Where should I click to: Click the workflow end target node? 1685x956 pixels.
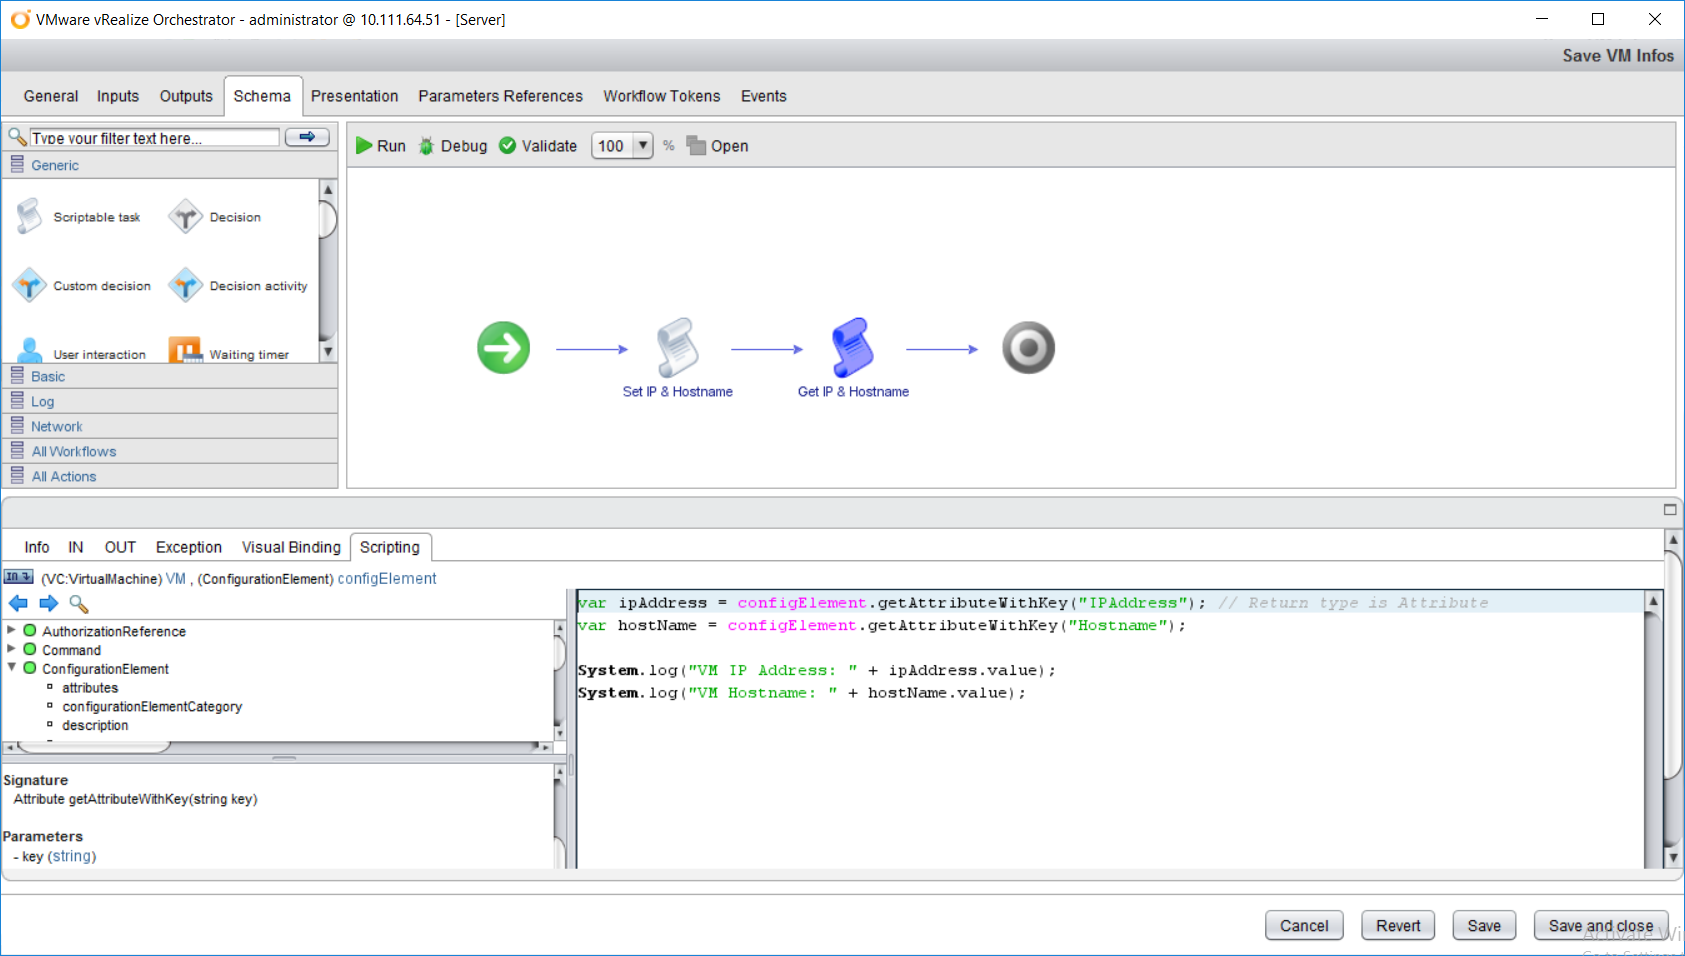tap(1028, 348)
